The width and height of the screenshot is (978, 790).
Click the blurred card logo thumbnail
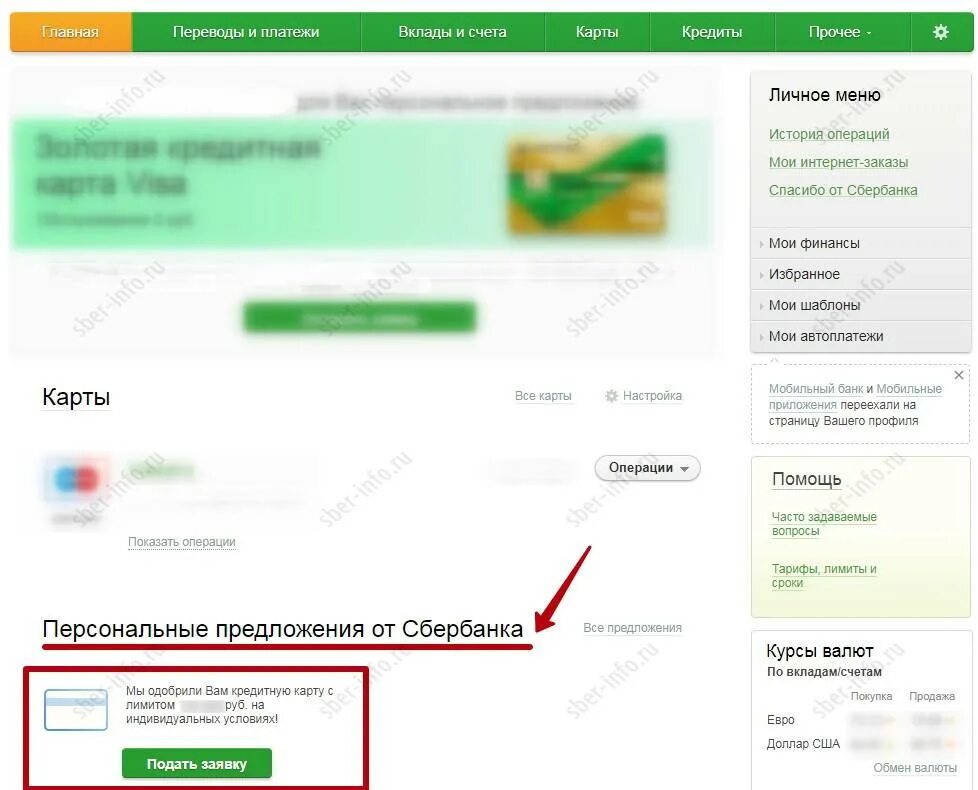click(x=77, y=479)
